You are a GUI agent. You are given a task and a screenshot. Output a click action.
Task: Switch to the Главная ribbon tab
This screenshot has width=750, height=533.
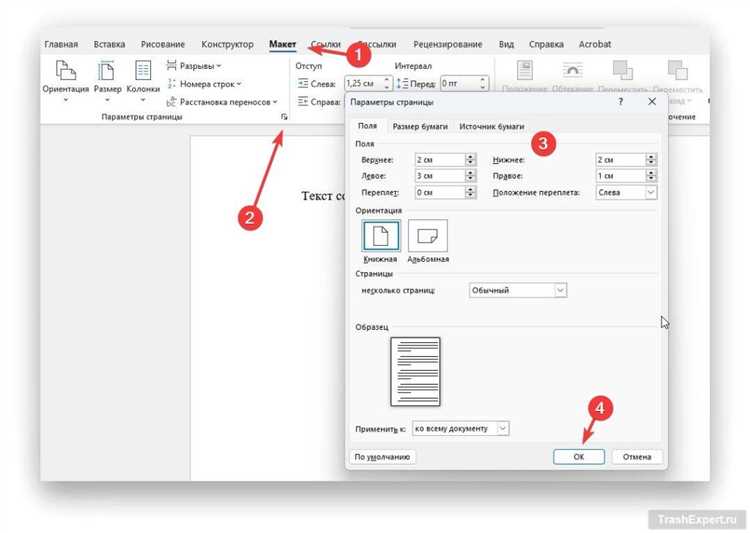[61, 44]
